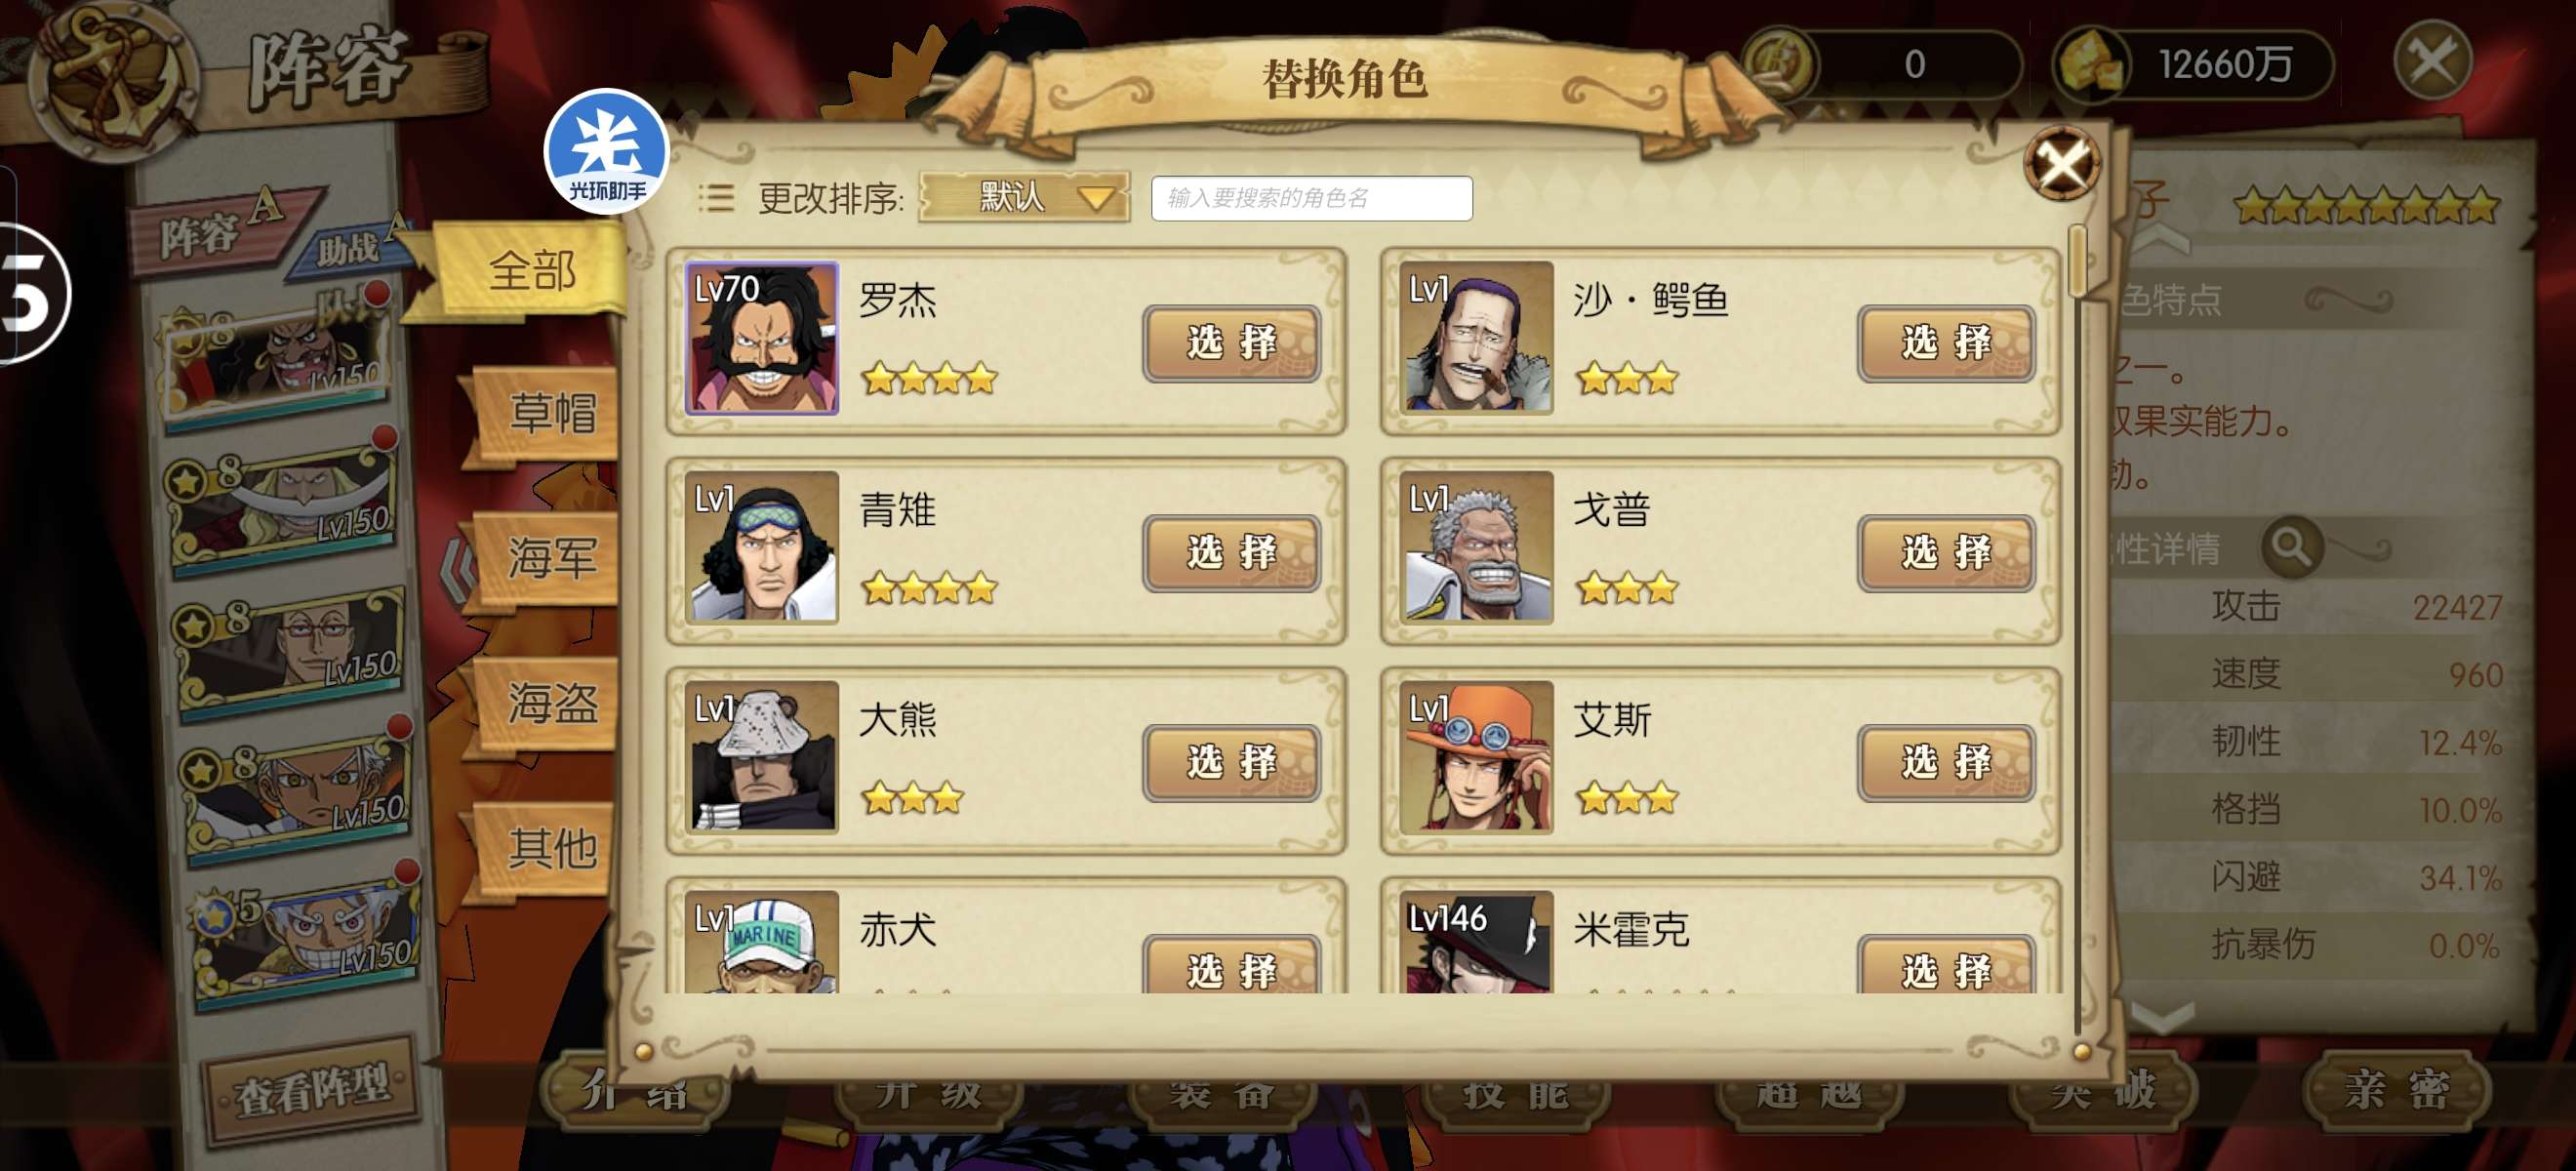Click the magnifier icon beside 属性详情
2576x1171 pixels.
[x=2291, y=546]
